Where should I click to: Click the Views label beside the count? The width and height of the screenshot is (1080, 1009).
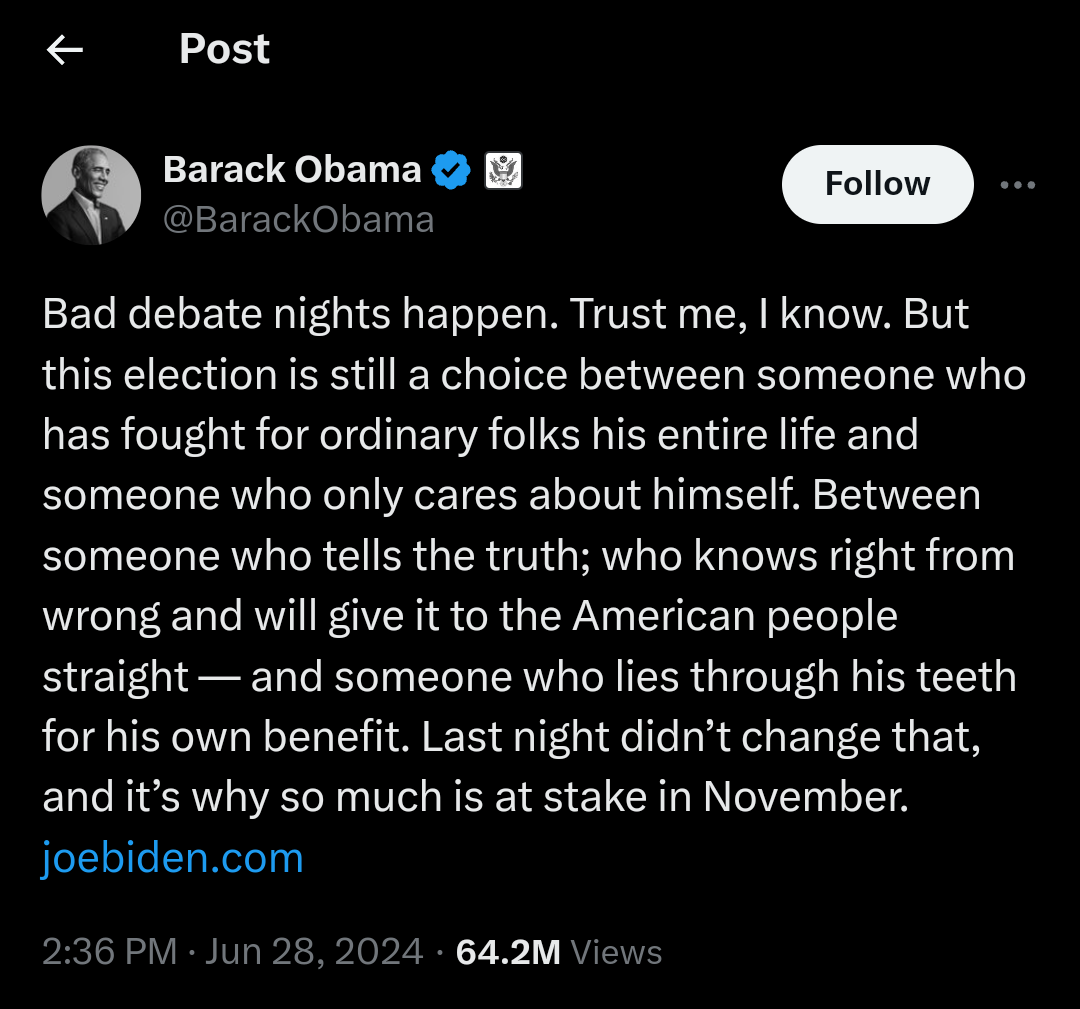pyautogui.click(x=616, y=952)
